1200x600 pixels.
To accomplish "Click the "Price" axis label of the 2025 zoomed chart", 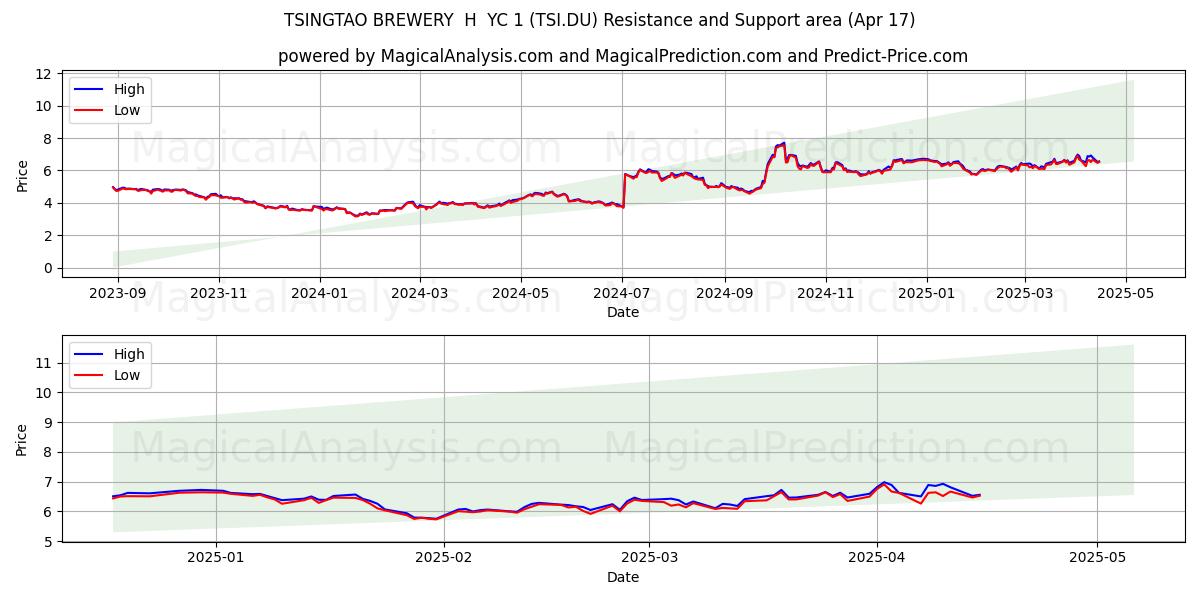I will click(22, 440).
